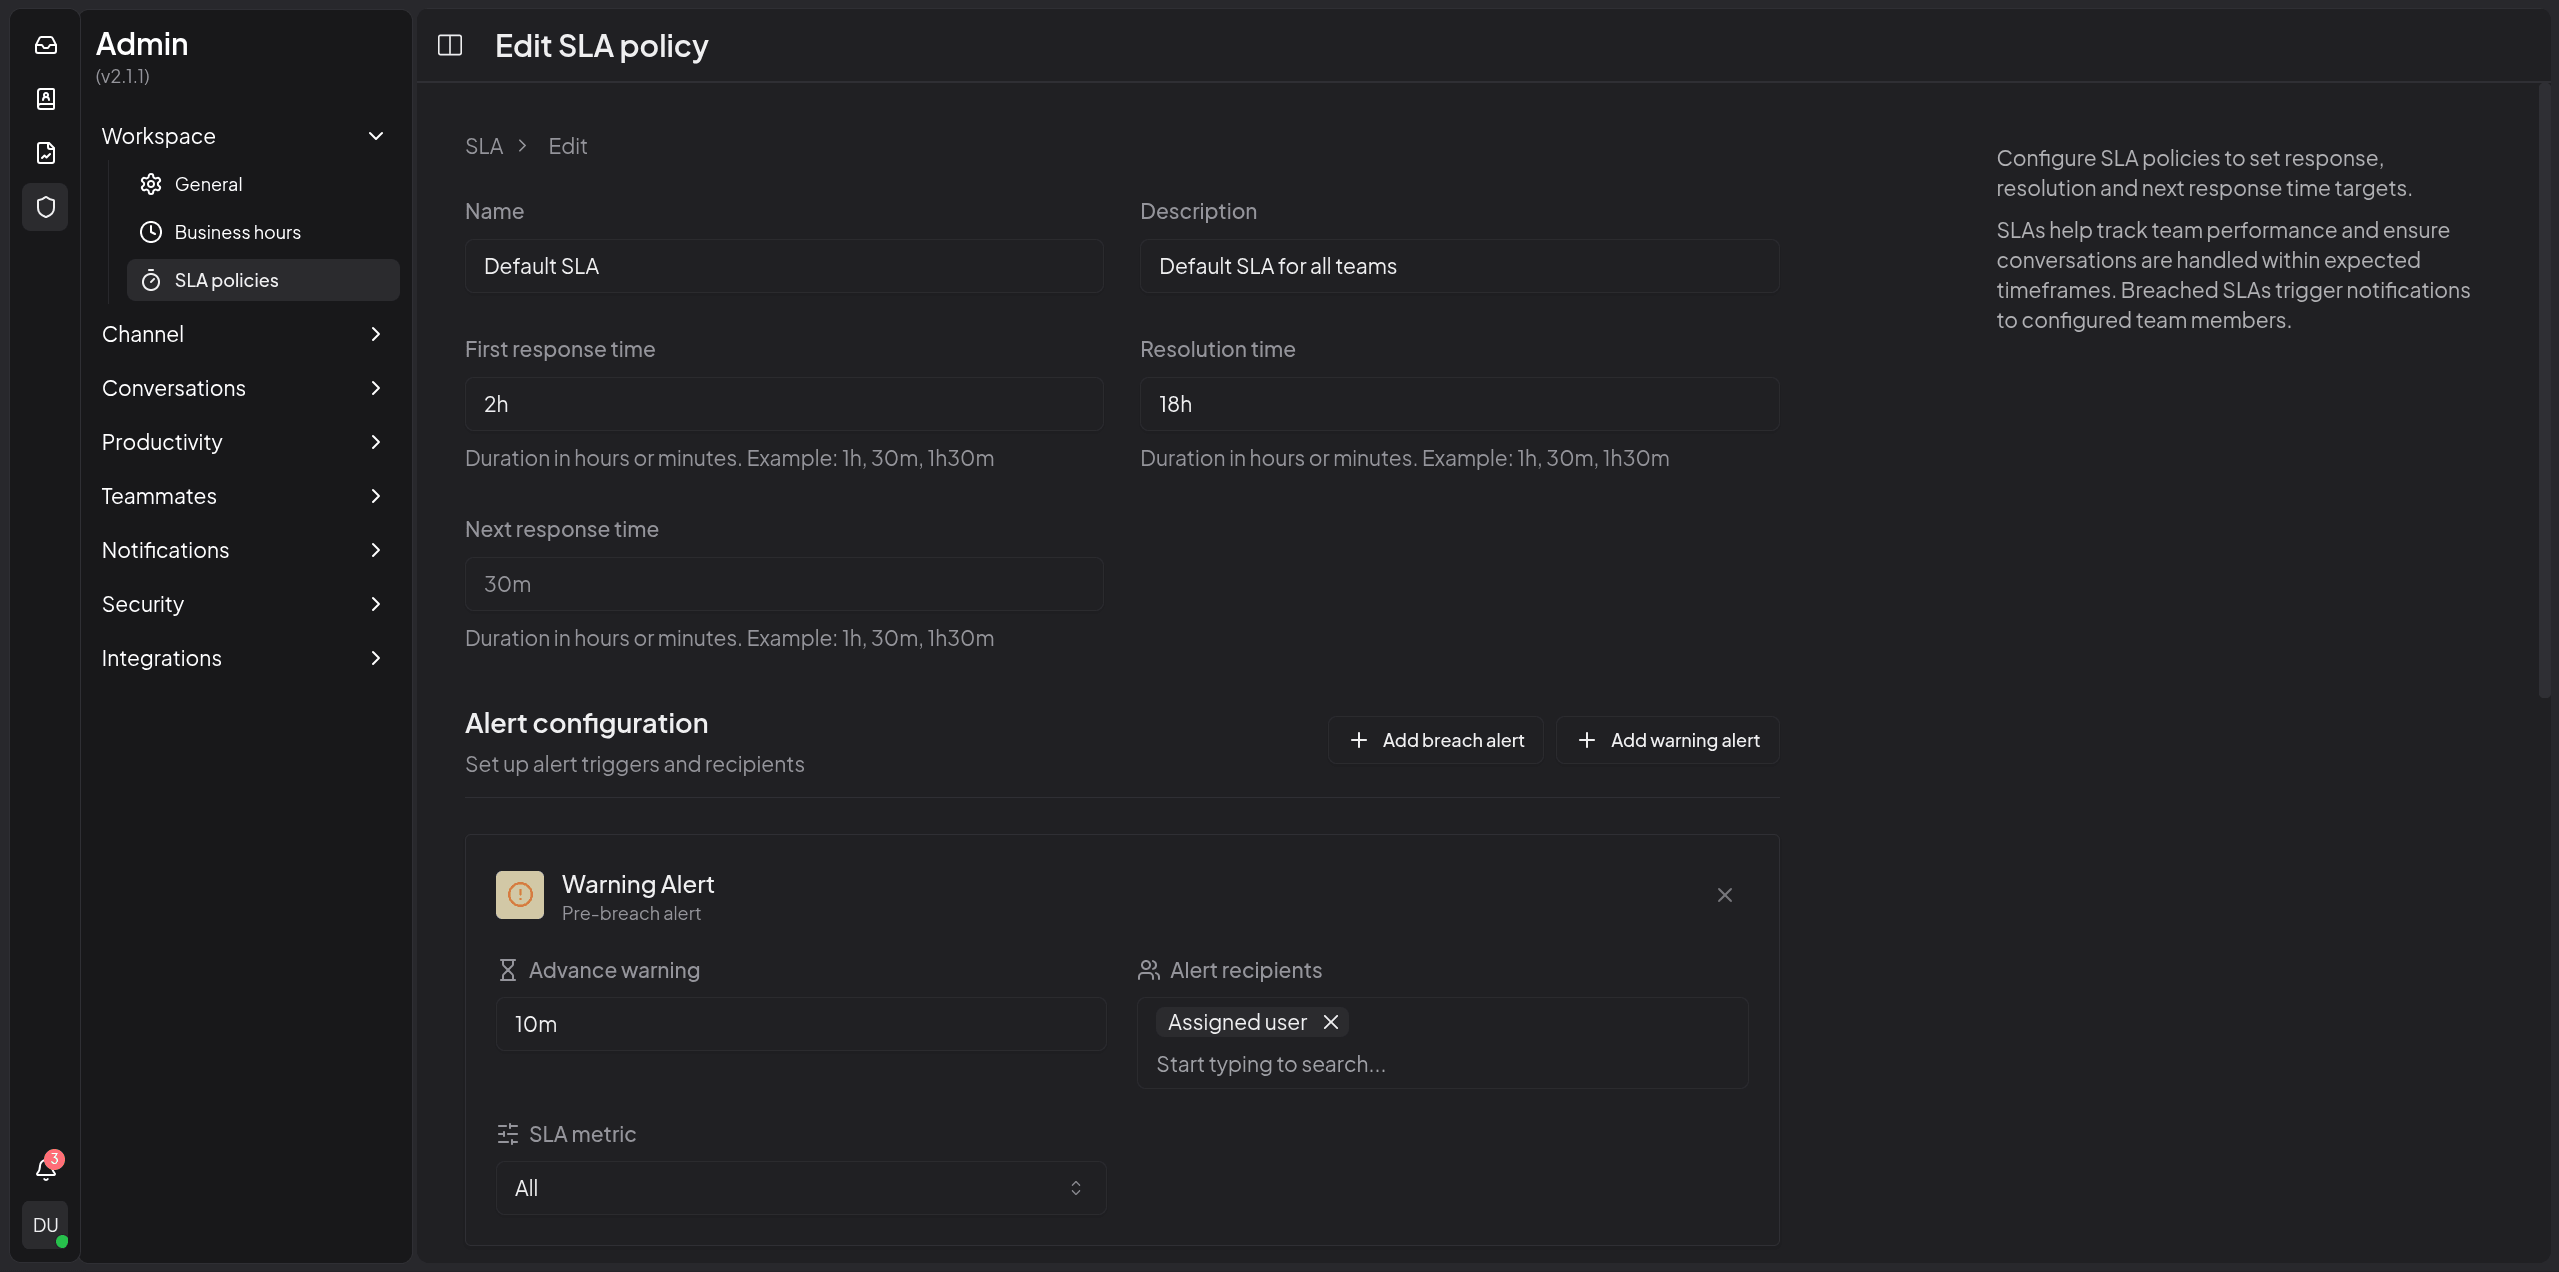Click the DU user avatar
Viewport: 2559px width, 1272px height.
coord(46,1225)
